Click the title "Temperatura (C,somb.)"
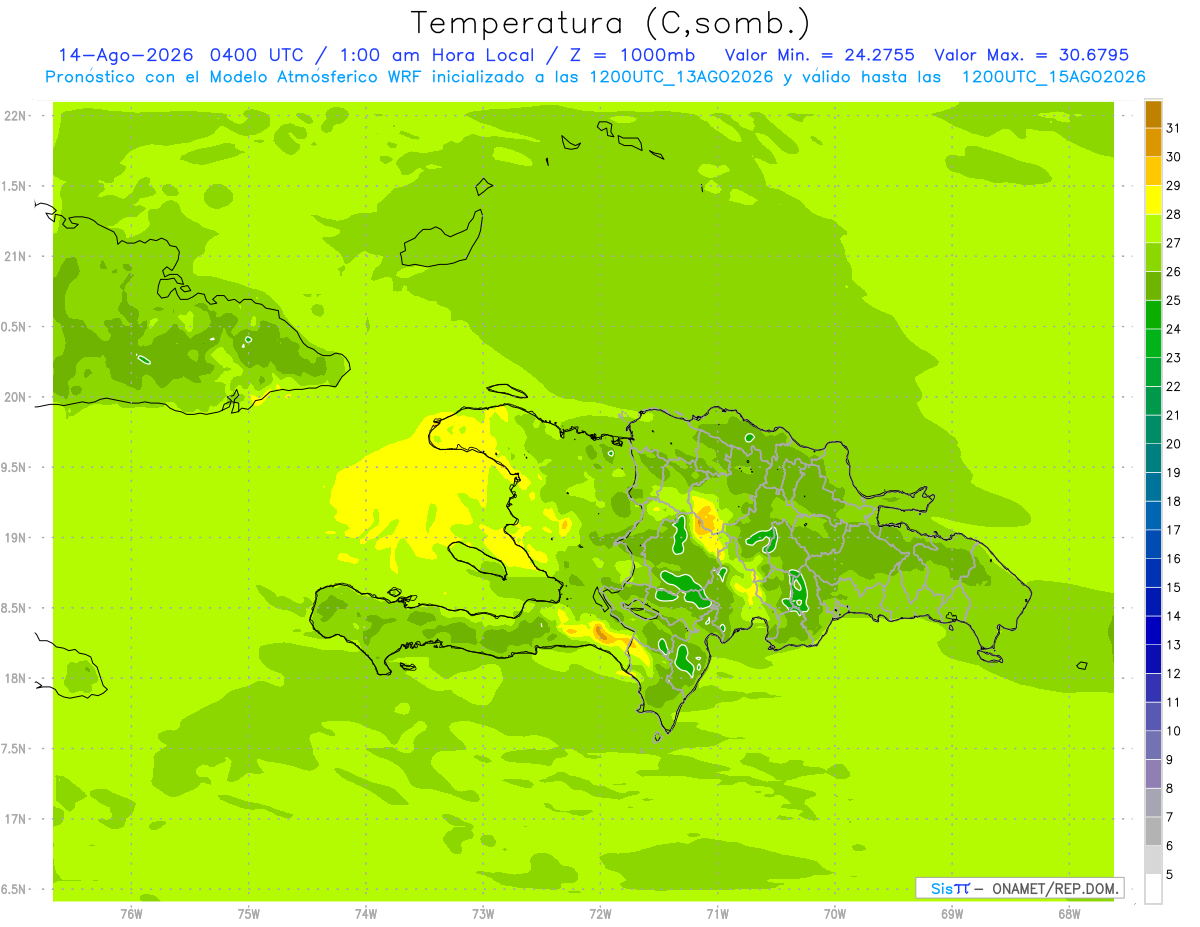Image resolution: width=1200 pixels, height=927 pixels. pyautogui.click(x=611, y=24)
